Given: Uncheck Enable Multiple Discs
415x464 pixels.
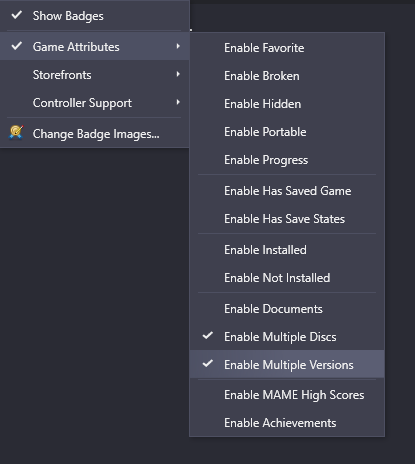Looking at the screenshot, I should click(x=208, y=335).
